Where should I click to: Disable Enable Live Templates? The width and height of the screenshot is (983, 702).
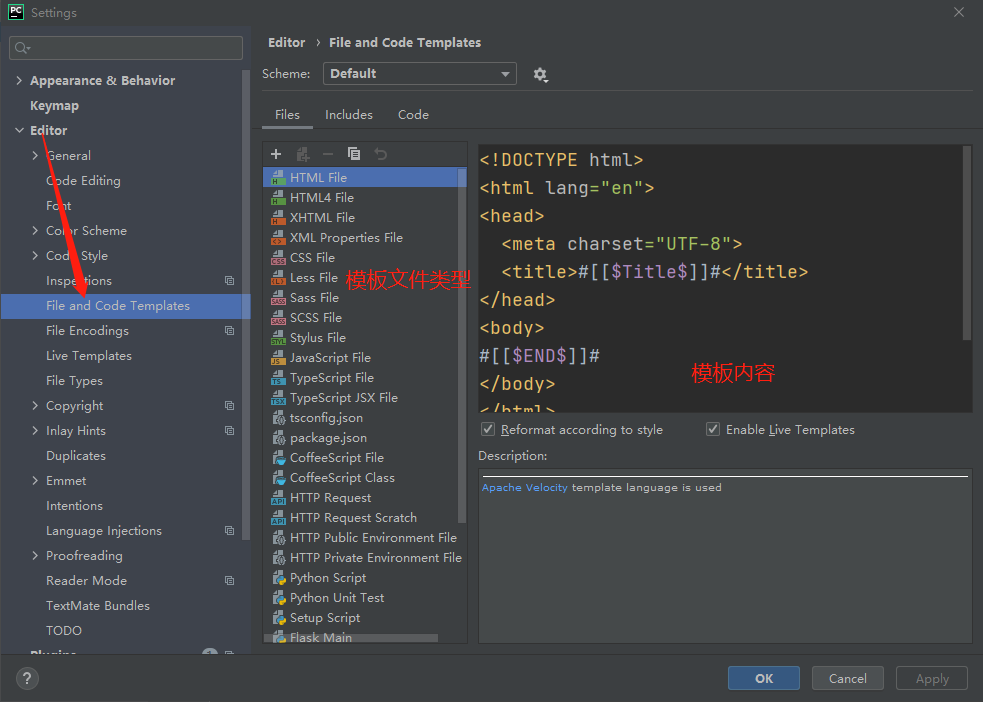pyautogui.click(x=713, y=429)
